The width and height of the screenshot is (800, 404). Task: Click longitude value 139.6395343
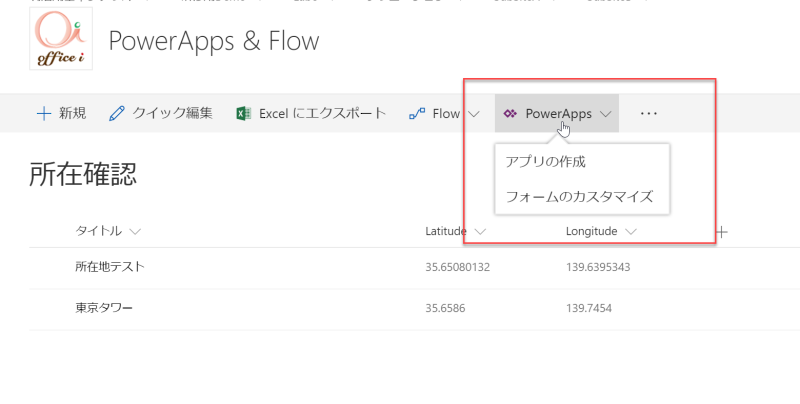(598, 267)
